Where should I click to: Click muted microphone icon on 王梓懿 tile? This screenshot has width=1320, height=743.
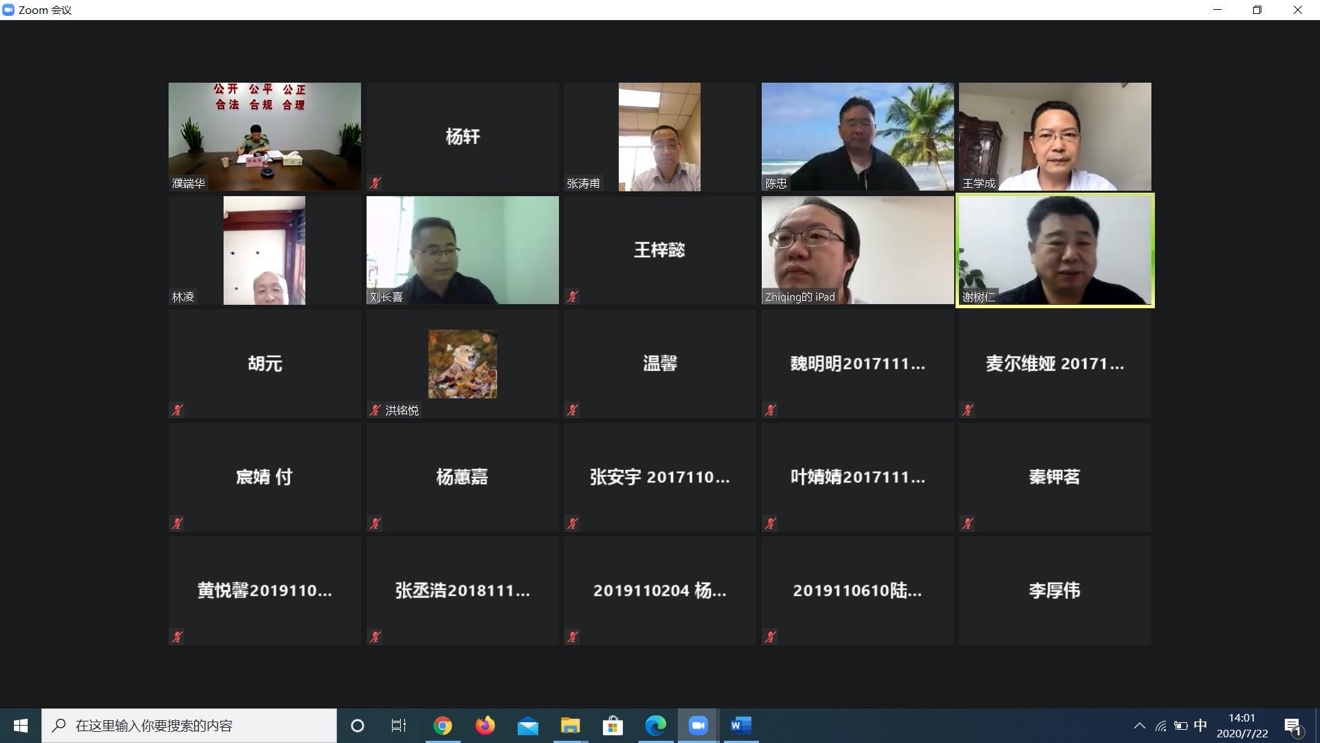click(x=573, y=297)
